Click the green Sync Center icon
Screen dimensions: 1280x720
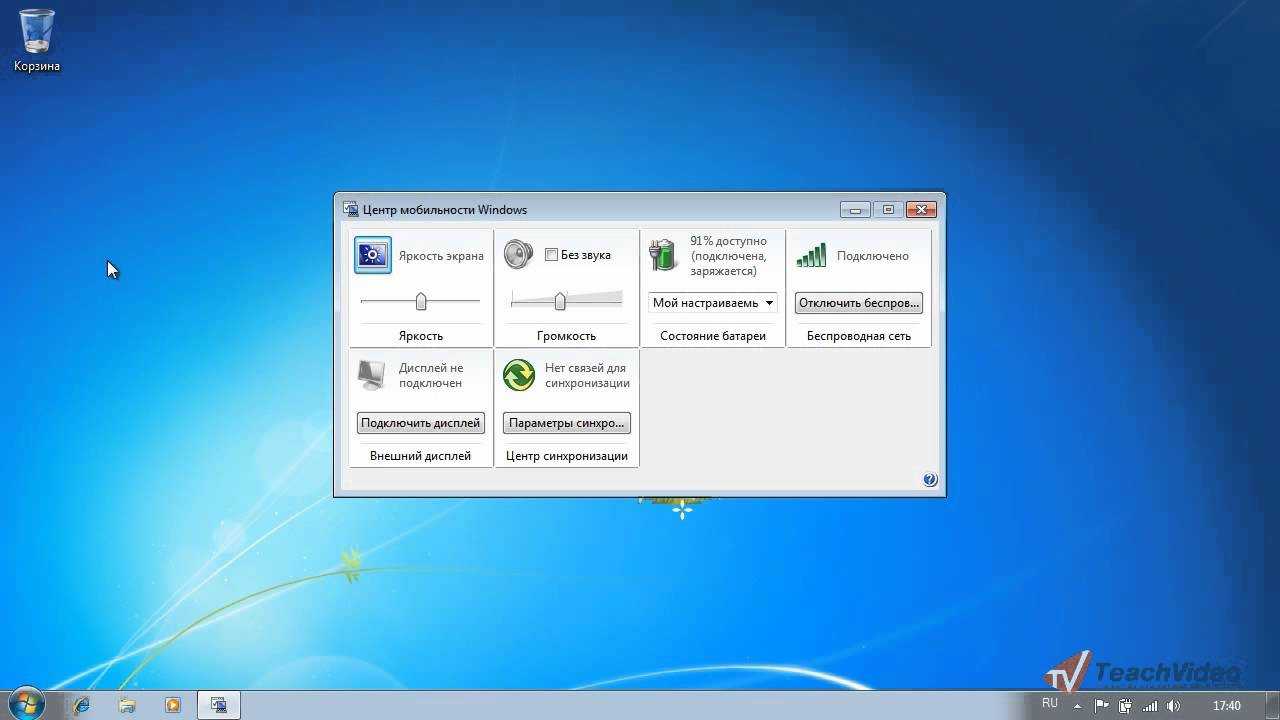[x=519, y=375]
